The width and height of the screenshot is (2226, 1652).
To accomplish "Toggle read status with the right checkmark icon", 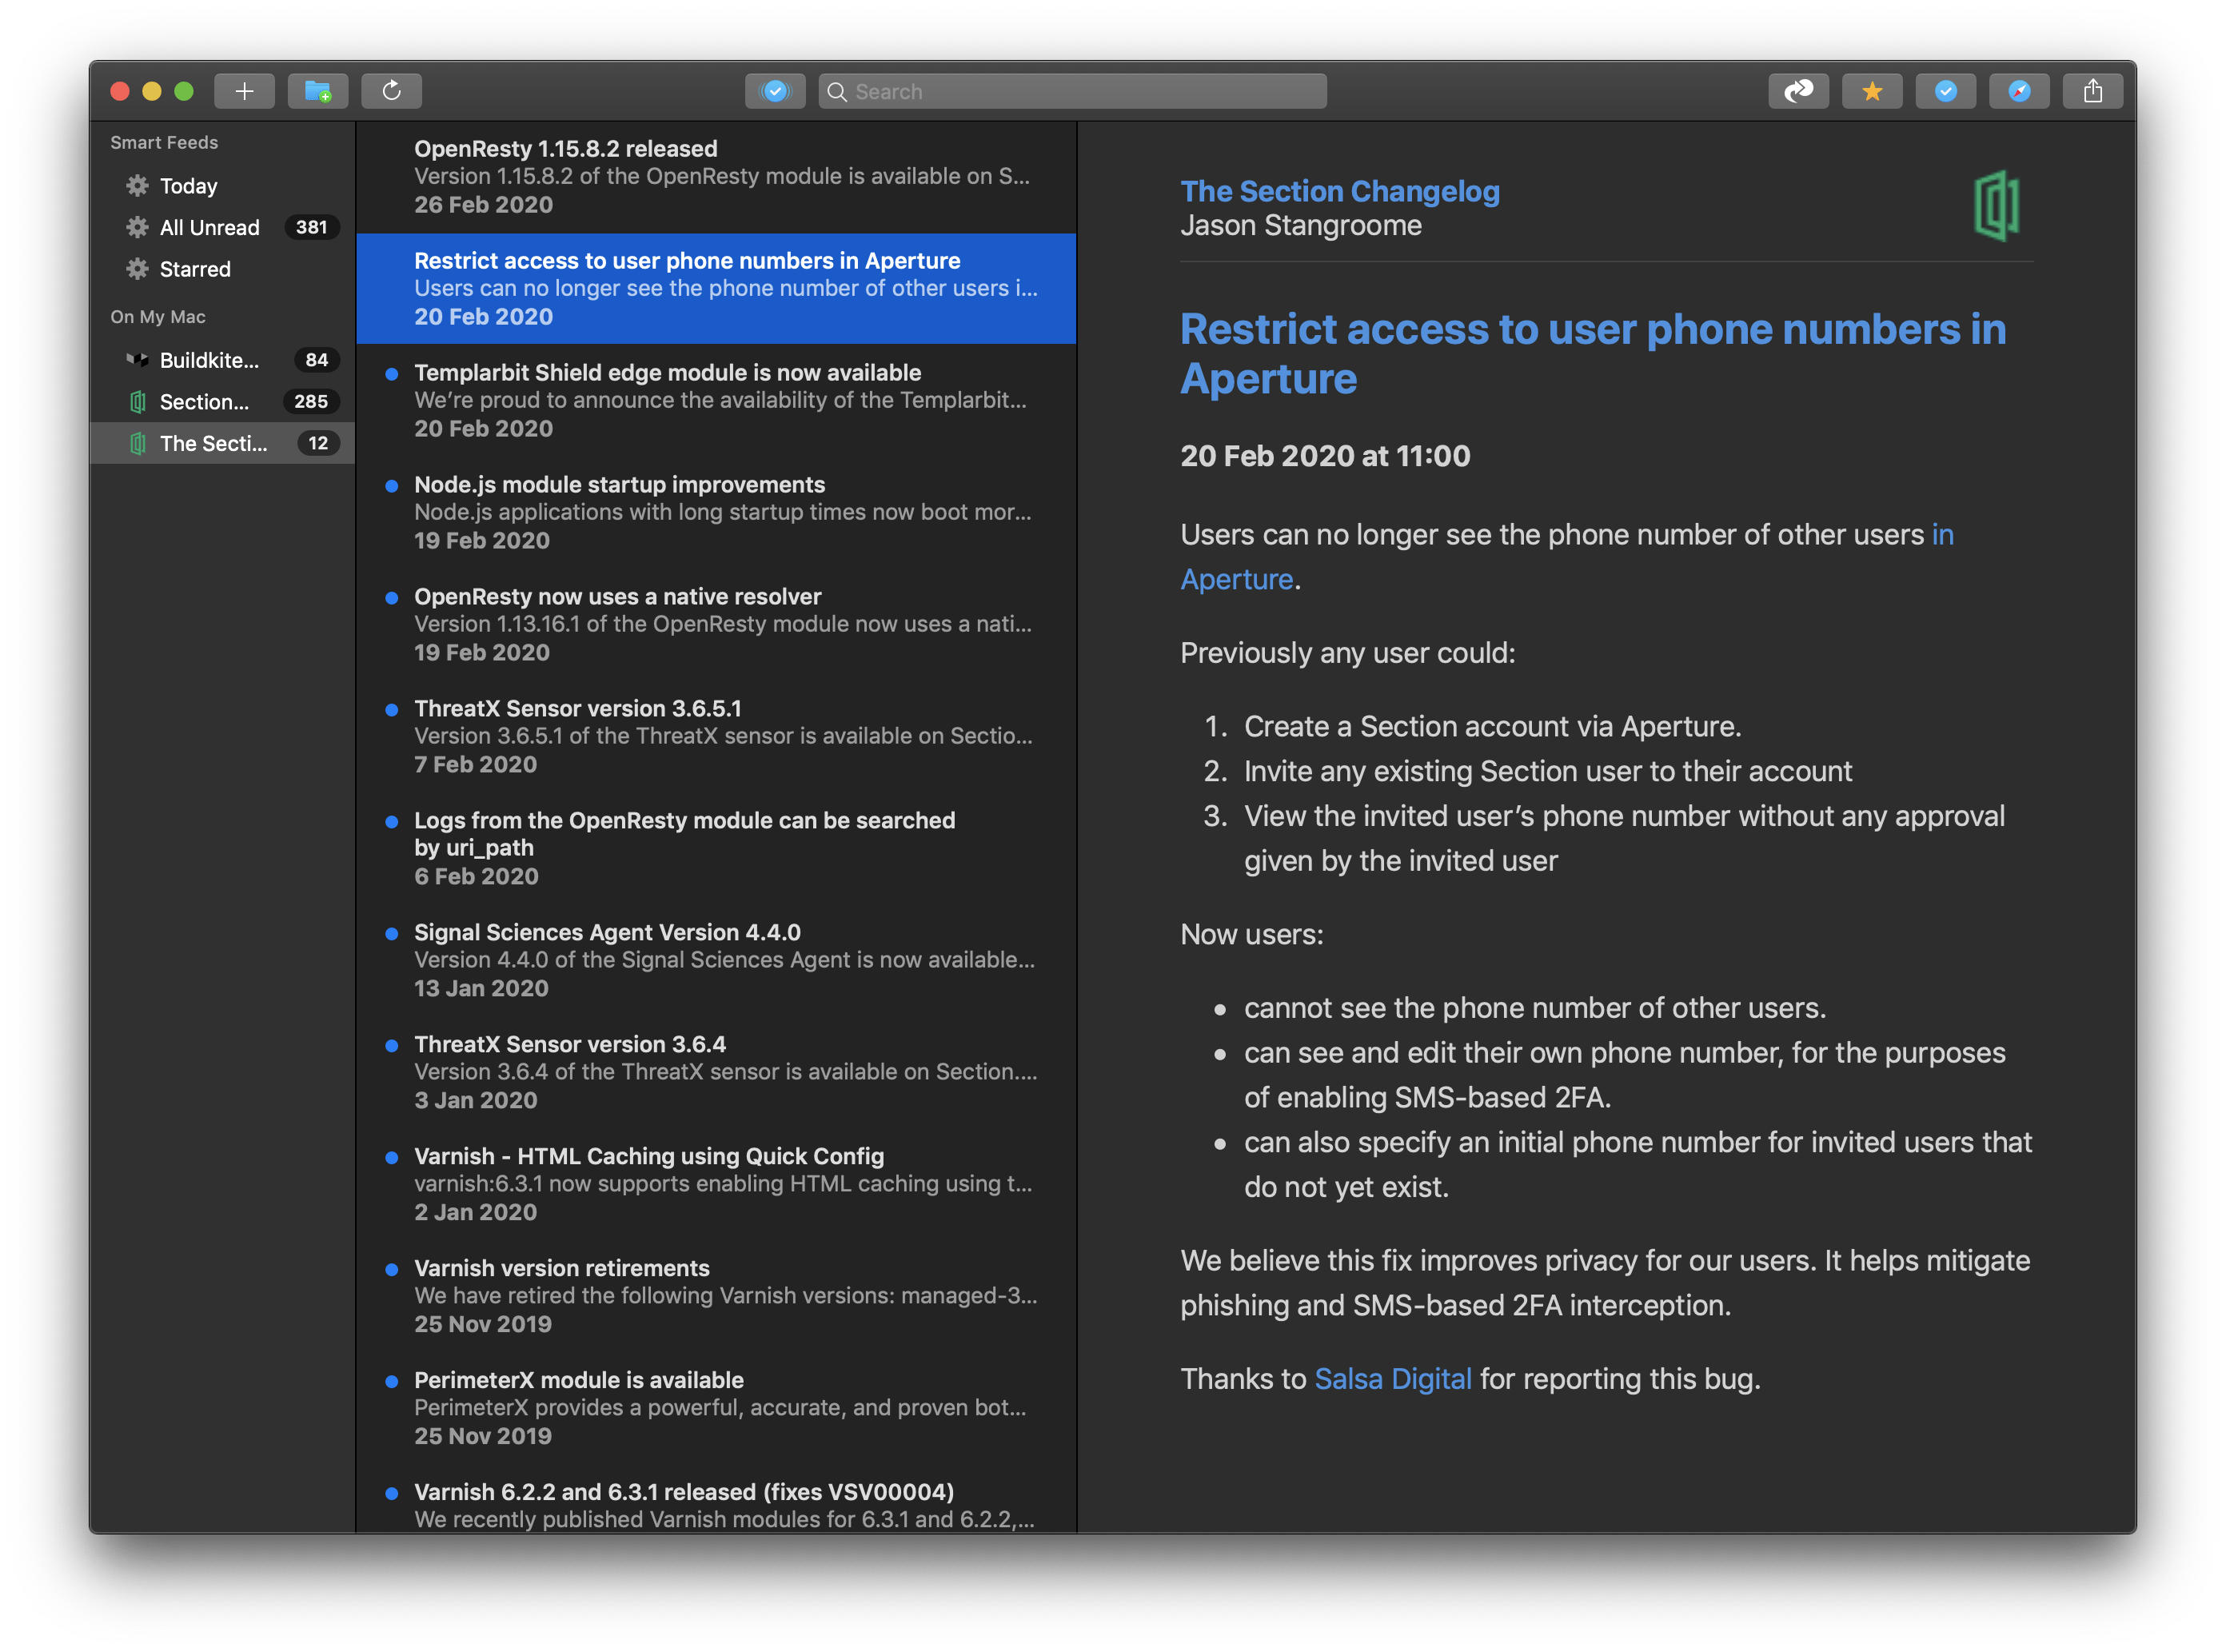I will click(x=1945, y=91).
